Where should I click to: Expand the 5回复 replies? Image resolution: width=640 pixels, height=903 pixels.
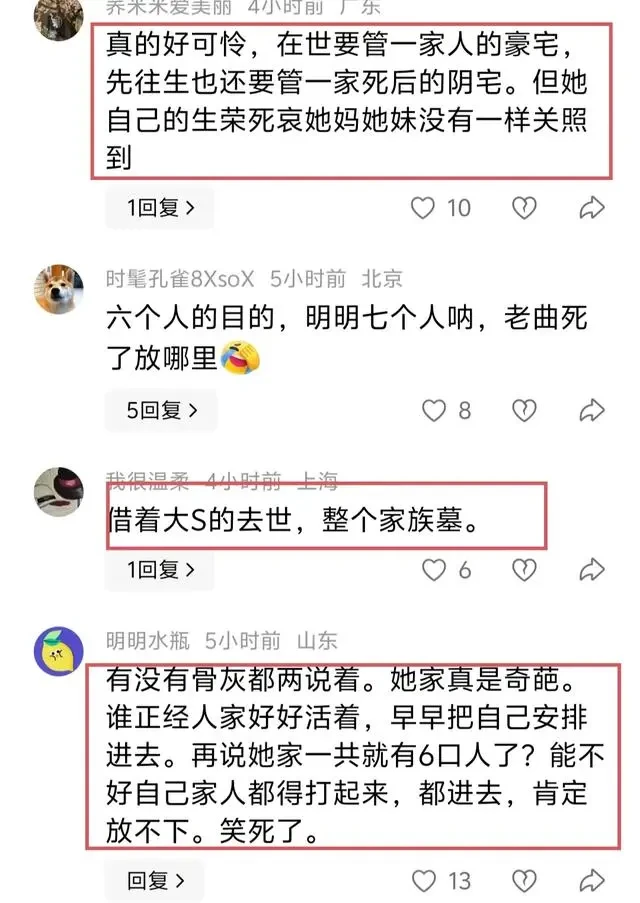pyautogui.click(x=161, y=411)
